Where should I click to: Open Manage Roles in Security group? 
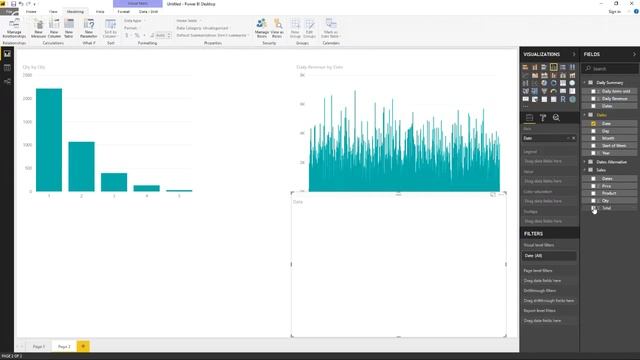[x=262, y=28]
